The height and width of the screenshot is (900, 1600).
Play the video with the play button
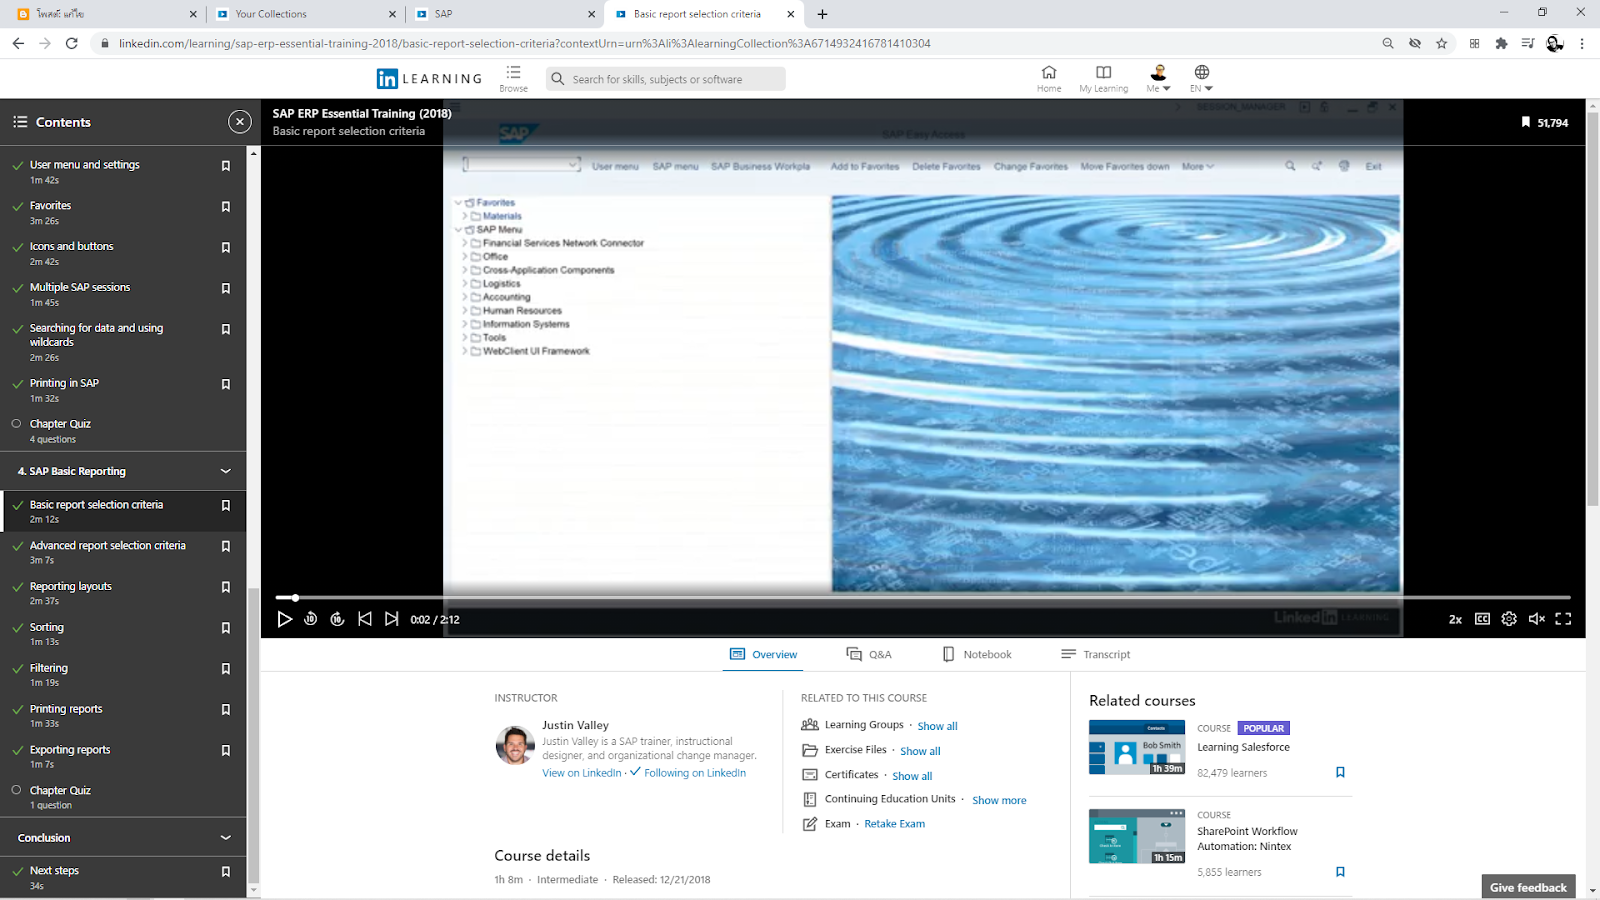[285, 619]
